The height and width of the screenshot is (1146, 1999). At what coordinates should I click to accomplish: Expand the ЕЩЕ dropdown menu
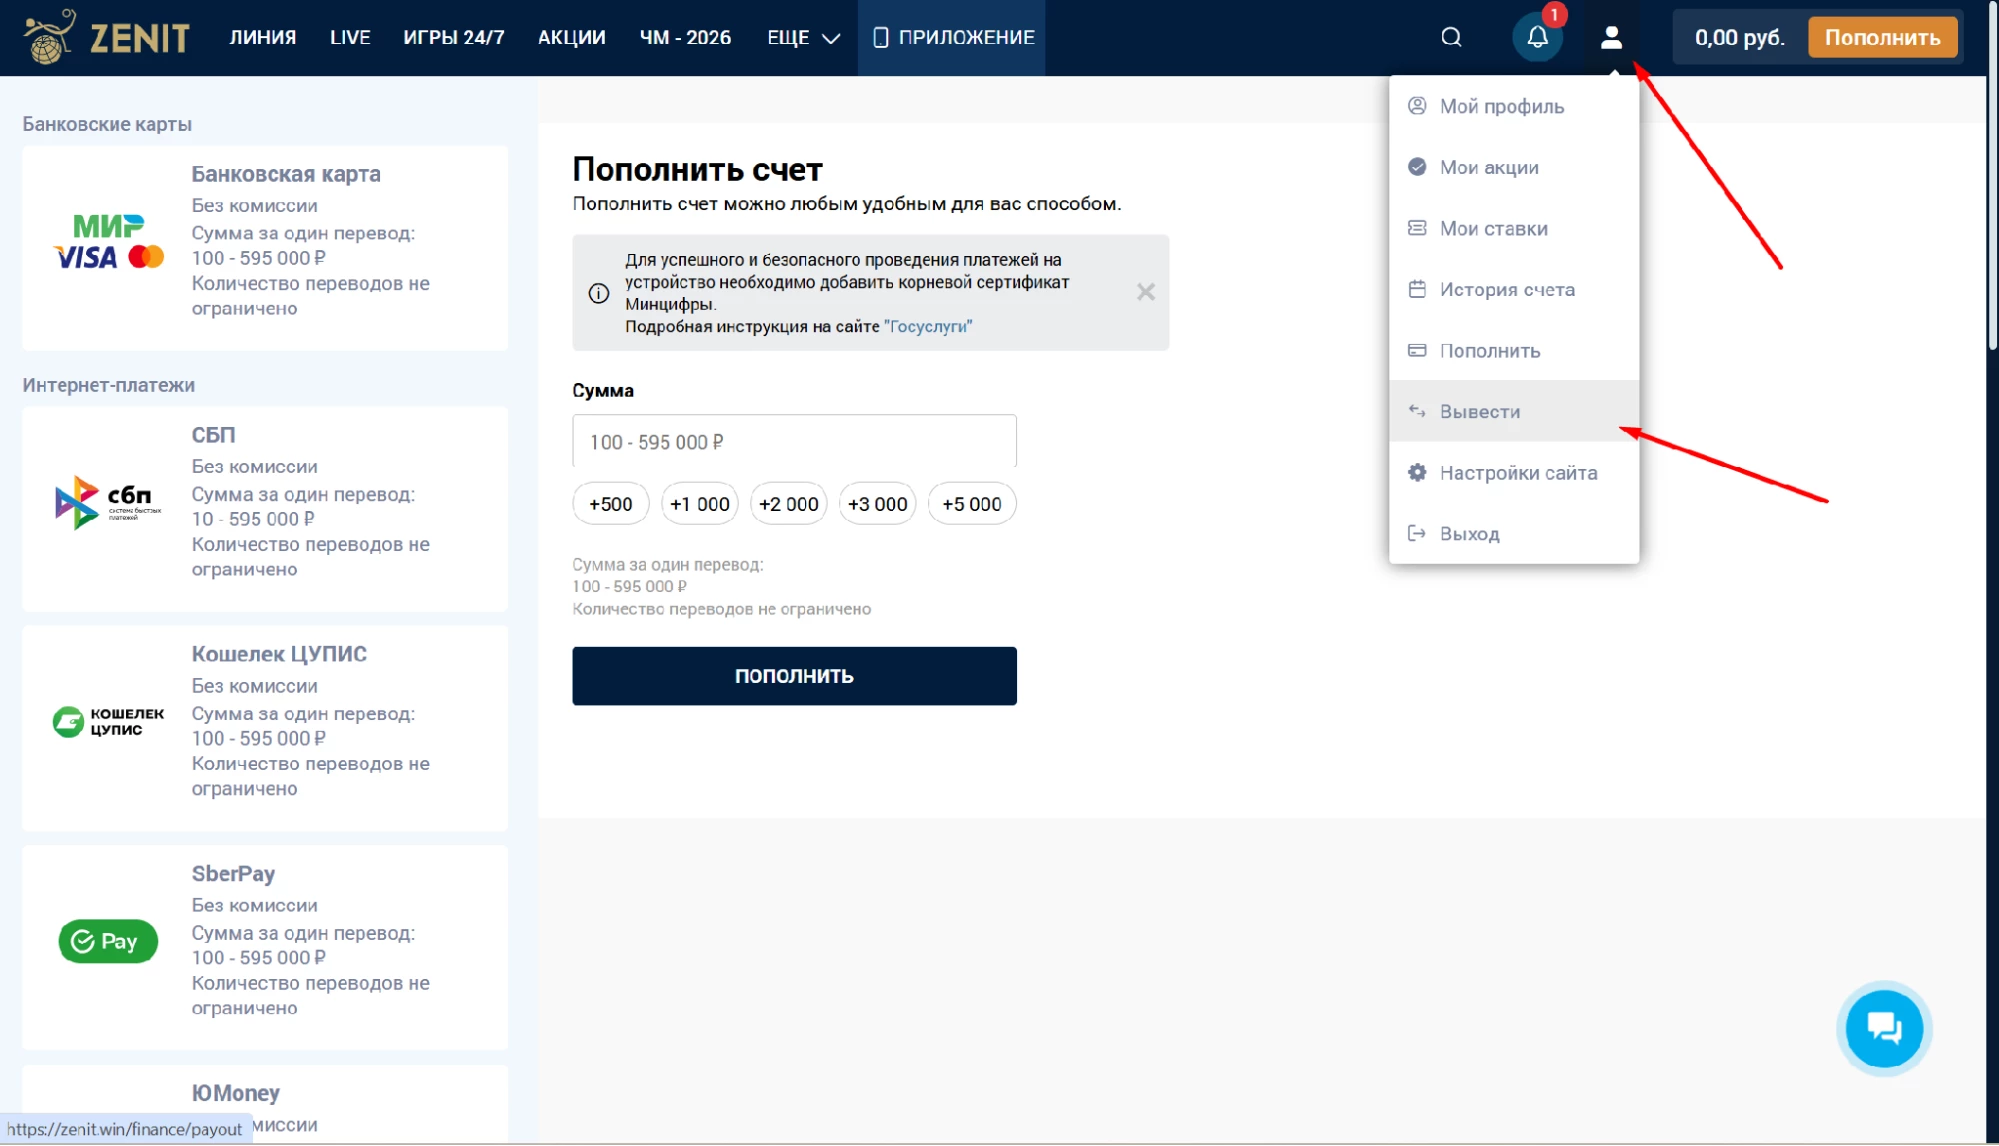(x=803, y=37)
